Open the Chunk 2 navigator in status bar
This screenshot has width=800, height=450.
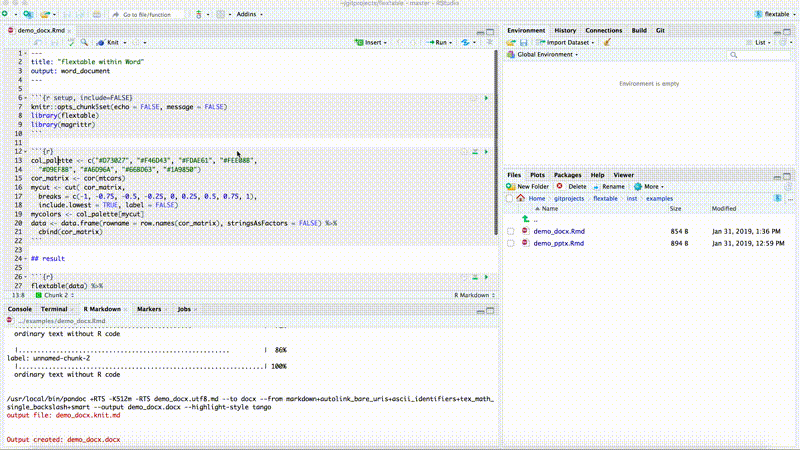(55, 295)
